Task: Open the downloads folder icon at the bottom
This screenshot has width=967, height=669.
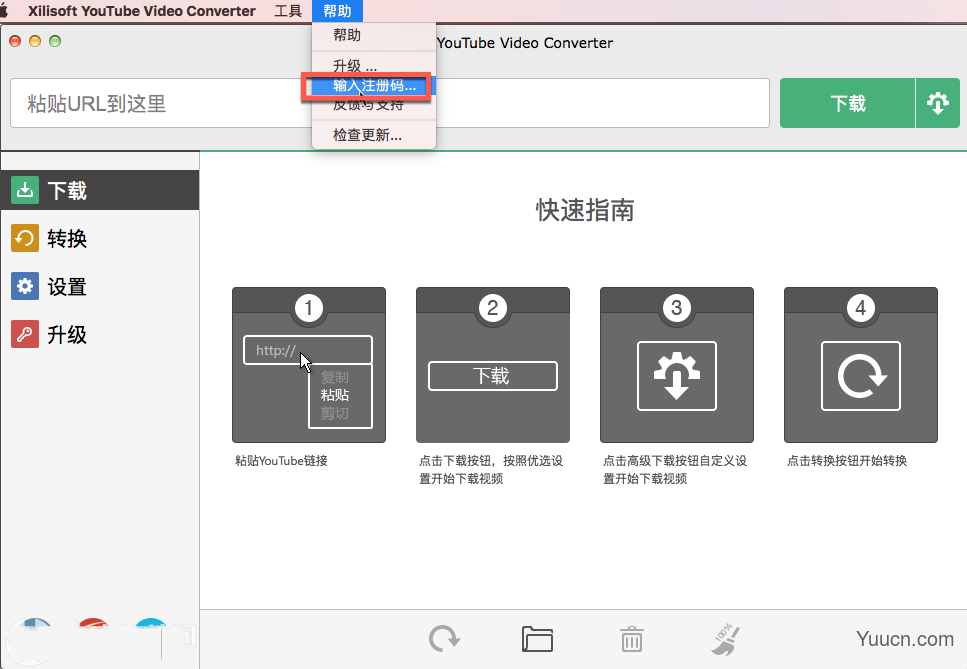Action: [x=537, y=639]
